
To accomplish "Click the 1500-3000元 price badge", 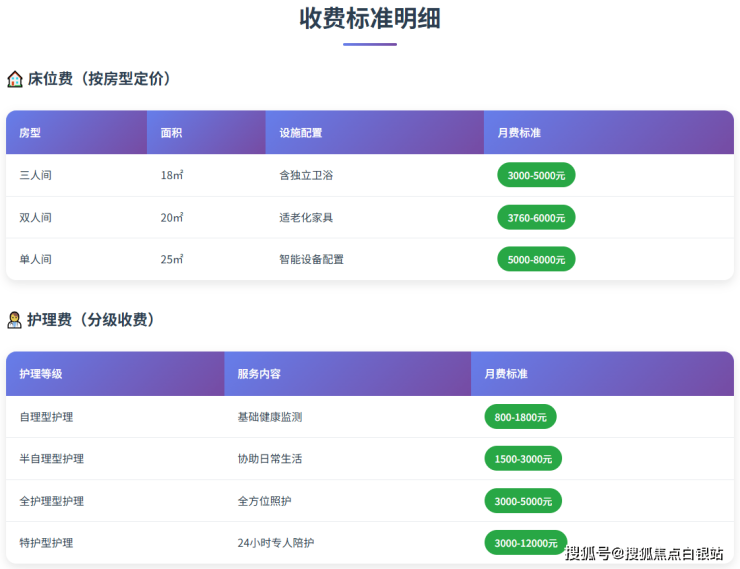I will pos(523,459).
